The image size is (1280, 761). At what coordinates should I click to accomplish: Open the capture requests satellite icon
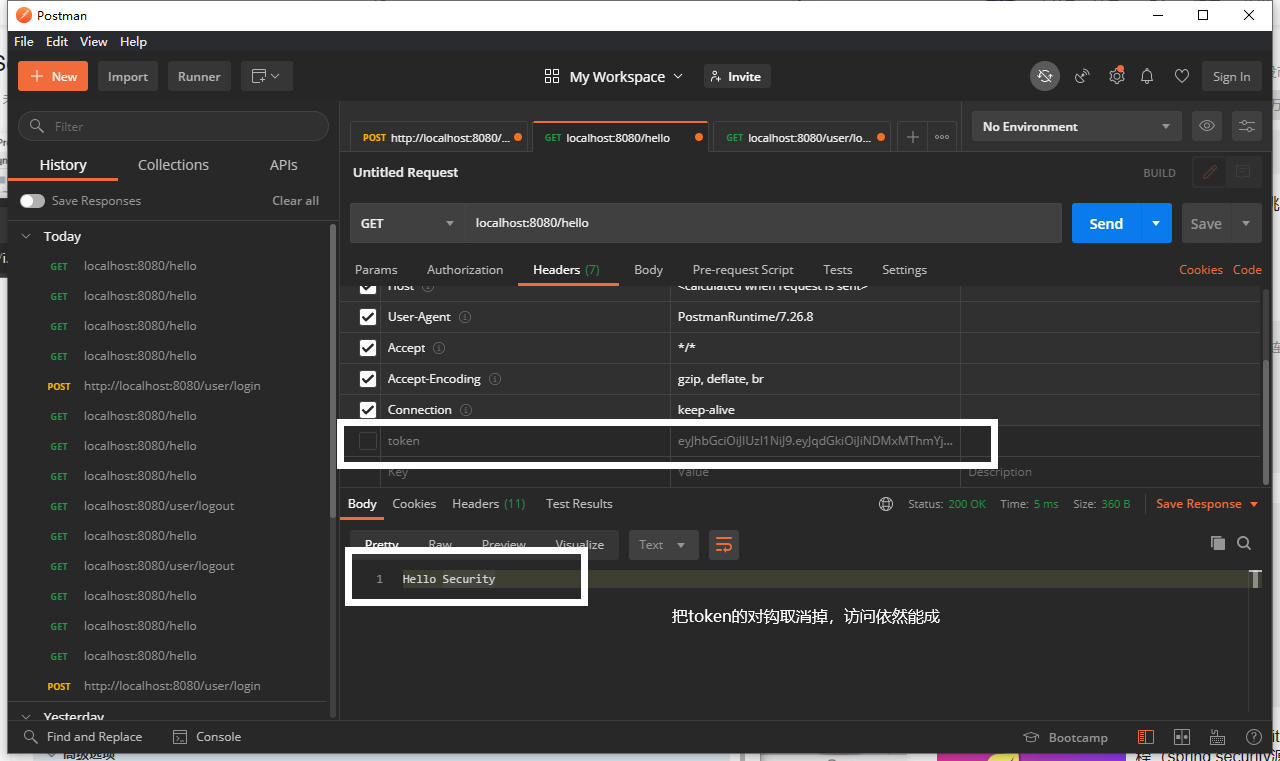[x=1082, y=76]
